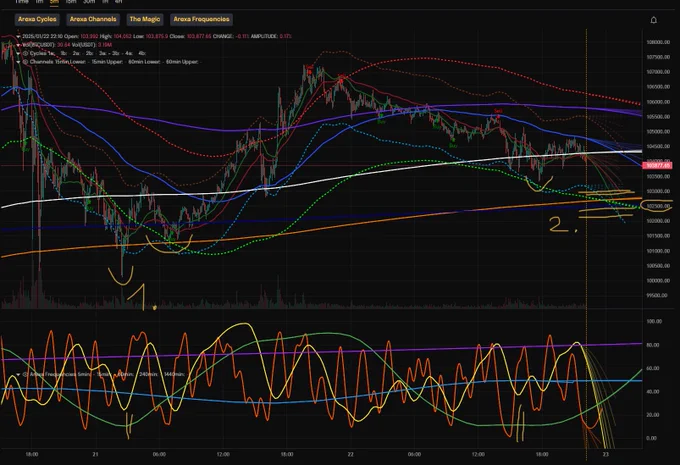Click the 20.00 oscillator axis label

(x=654, y=415)
